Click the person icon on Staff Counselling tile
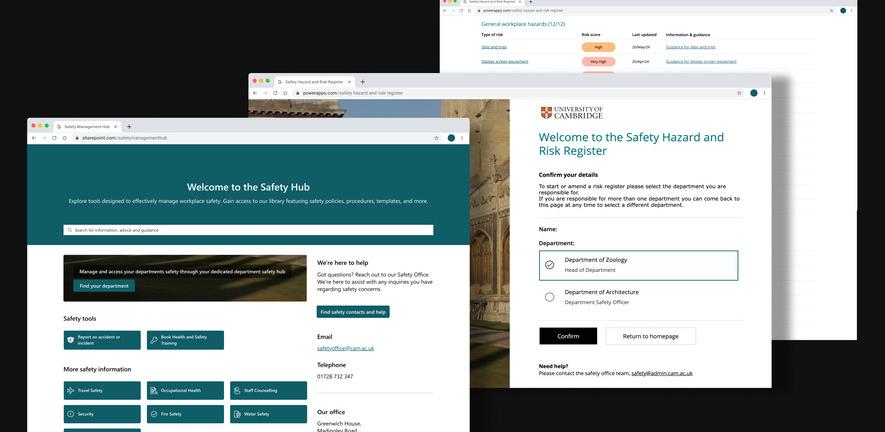This screenshot has height=432, width=885. pyautogui.click(x=237, y=390)
